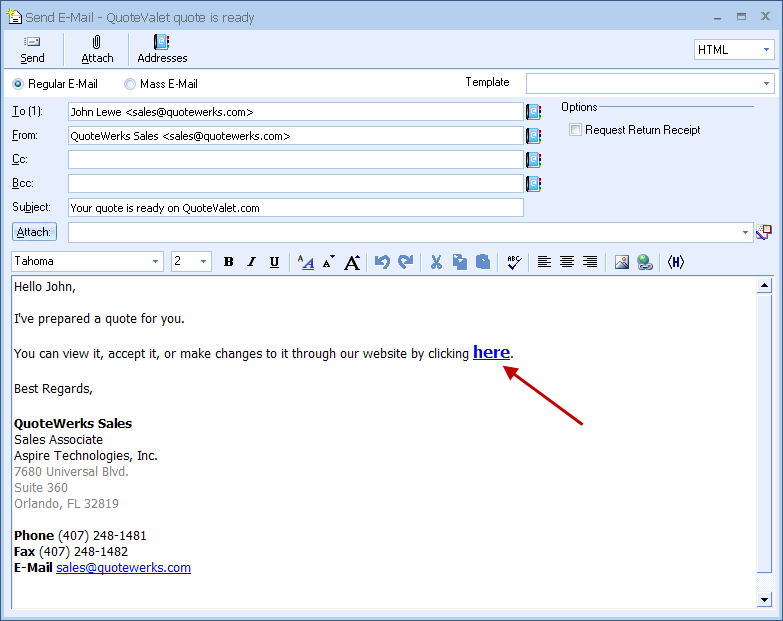The image size is (783, 621).
Task: Click the Attach paperclip toolbar button
Action: 97,49
